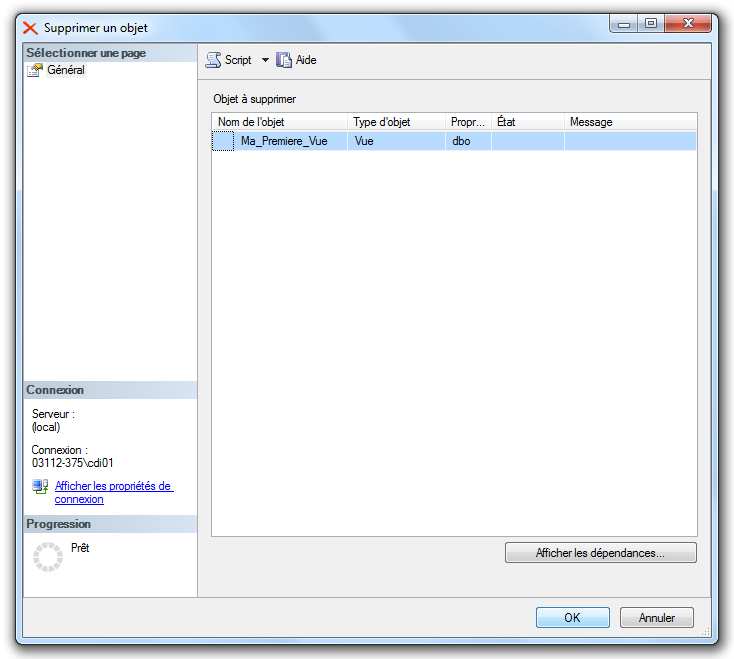The width and height of the screenshot is (734, 659).
Task: Click the Propr... column header
Action: (468, 122)
